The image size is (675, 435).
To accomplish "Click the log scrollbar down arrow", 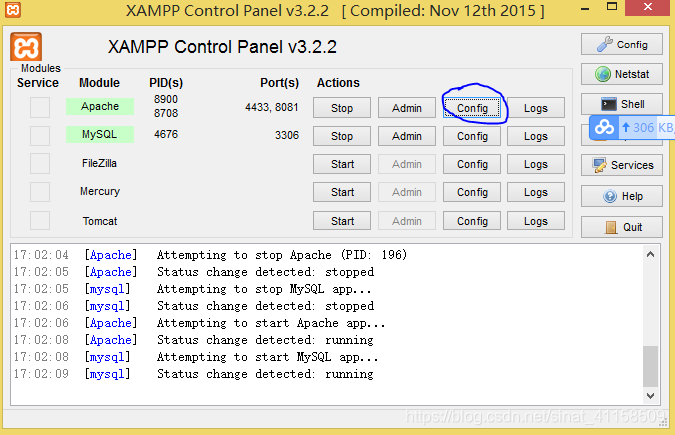I will (650, 396).
